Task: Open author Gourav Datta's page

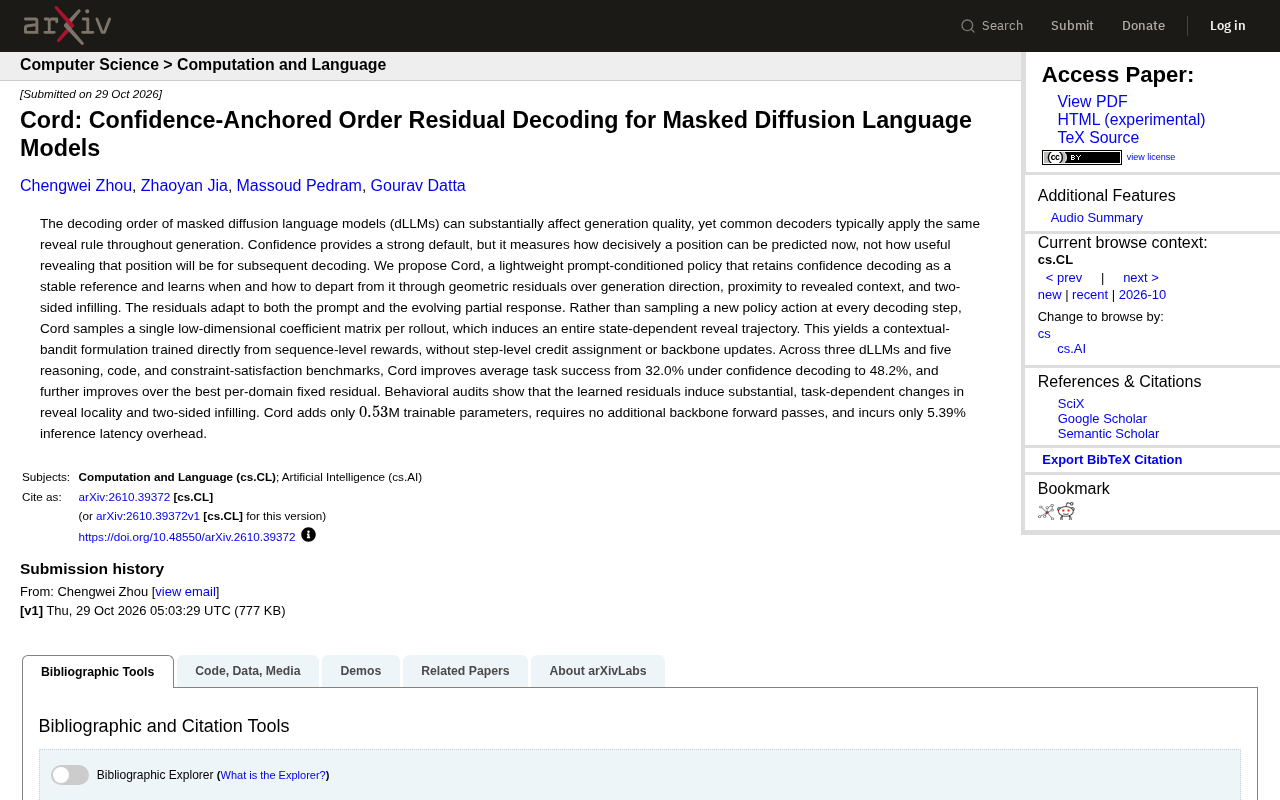Action: point(418,186)
